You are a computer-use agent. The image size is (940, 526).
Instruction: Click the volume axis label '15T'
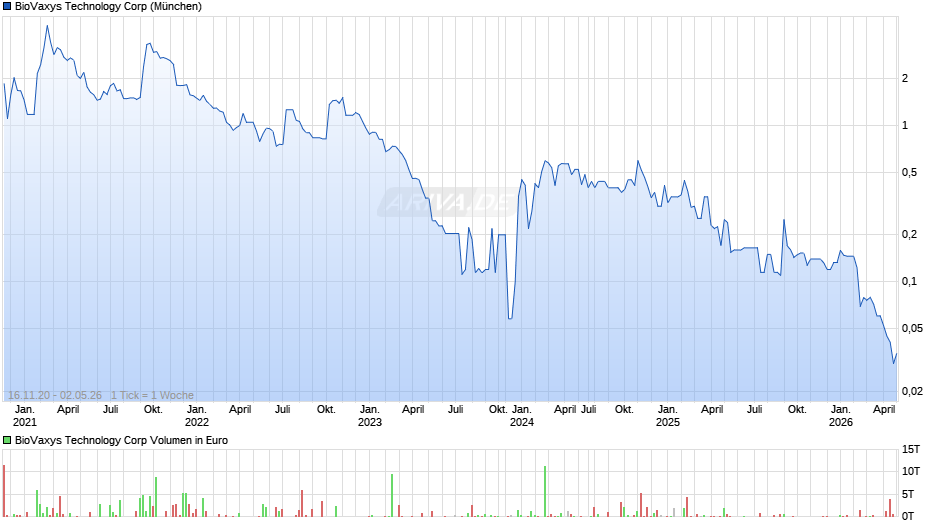(911, 449)
